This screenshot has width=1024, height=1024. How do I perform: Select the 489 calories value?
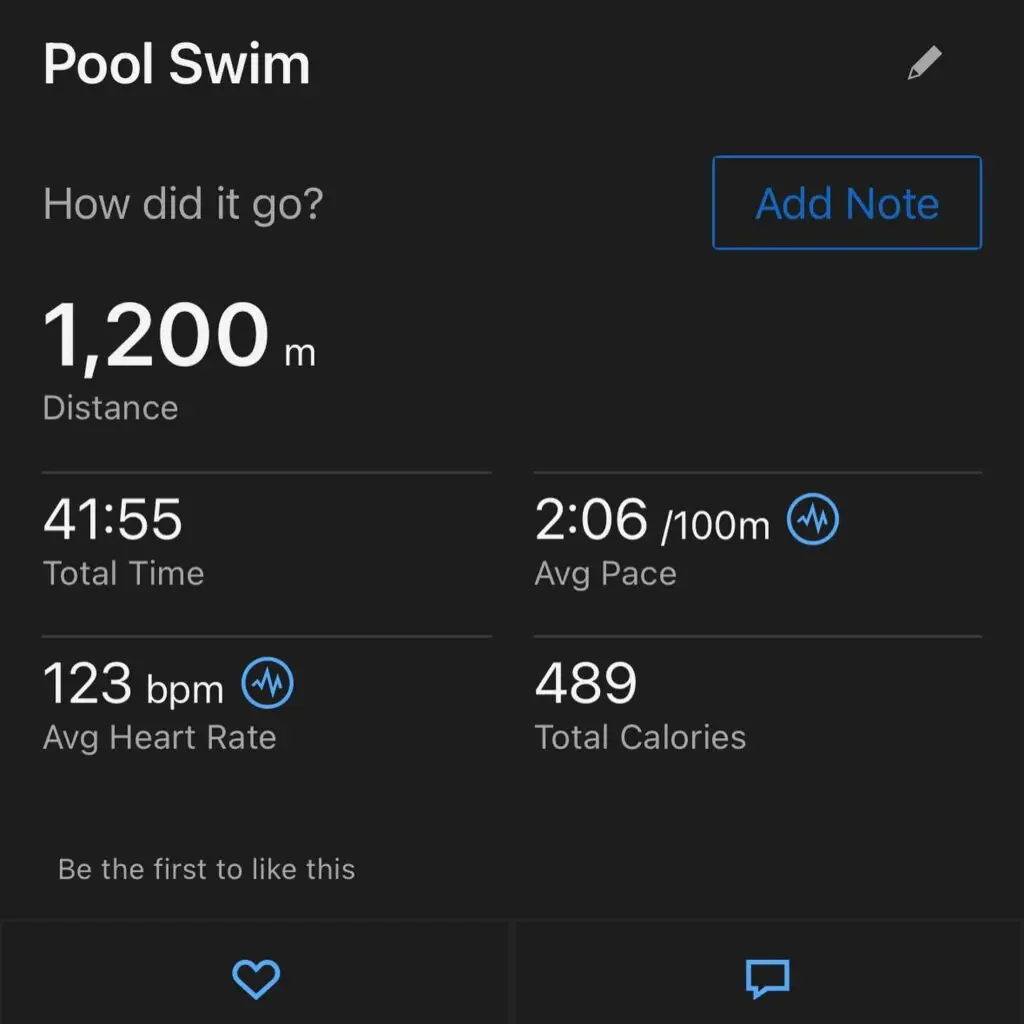point(586,686)
